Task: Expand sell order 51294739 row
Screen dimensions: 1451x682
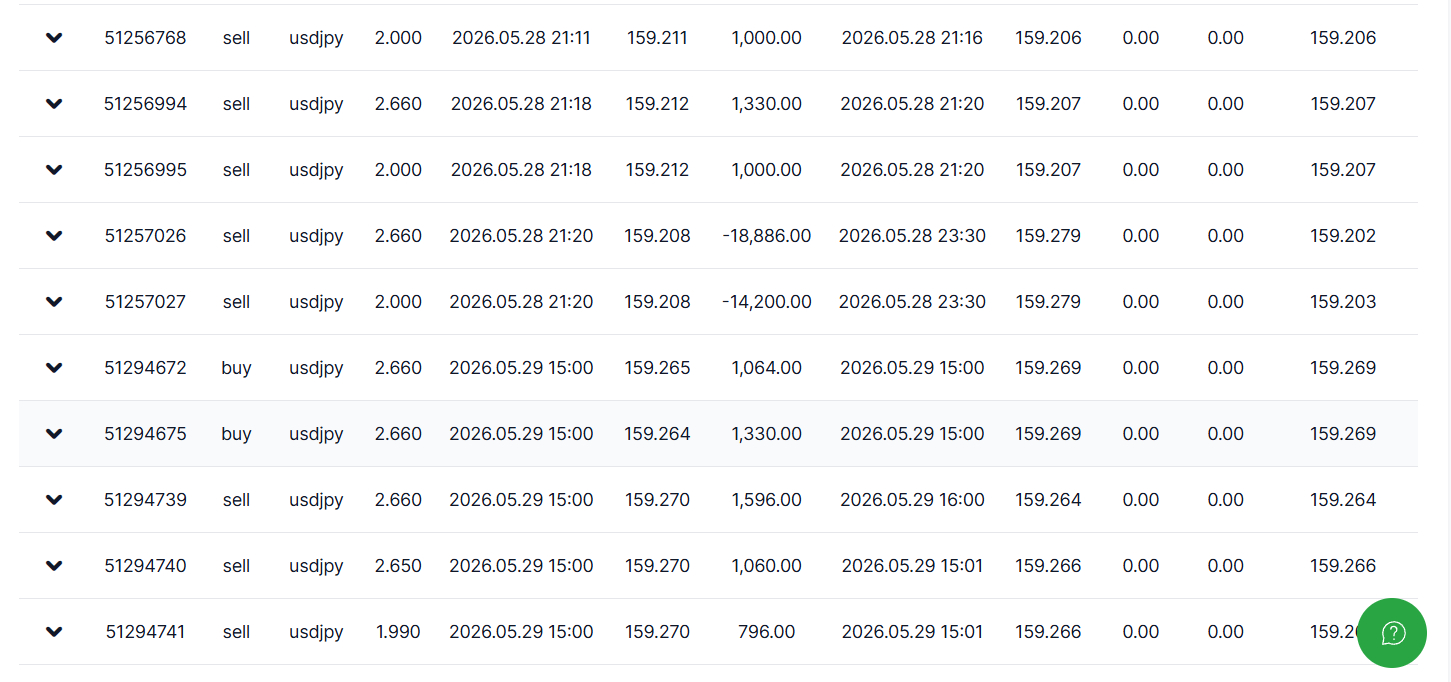Action: click(x=54, y=500)
